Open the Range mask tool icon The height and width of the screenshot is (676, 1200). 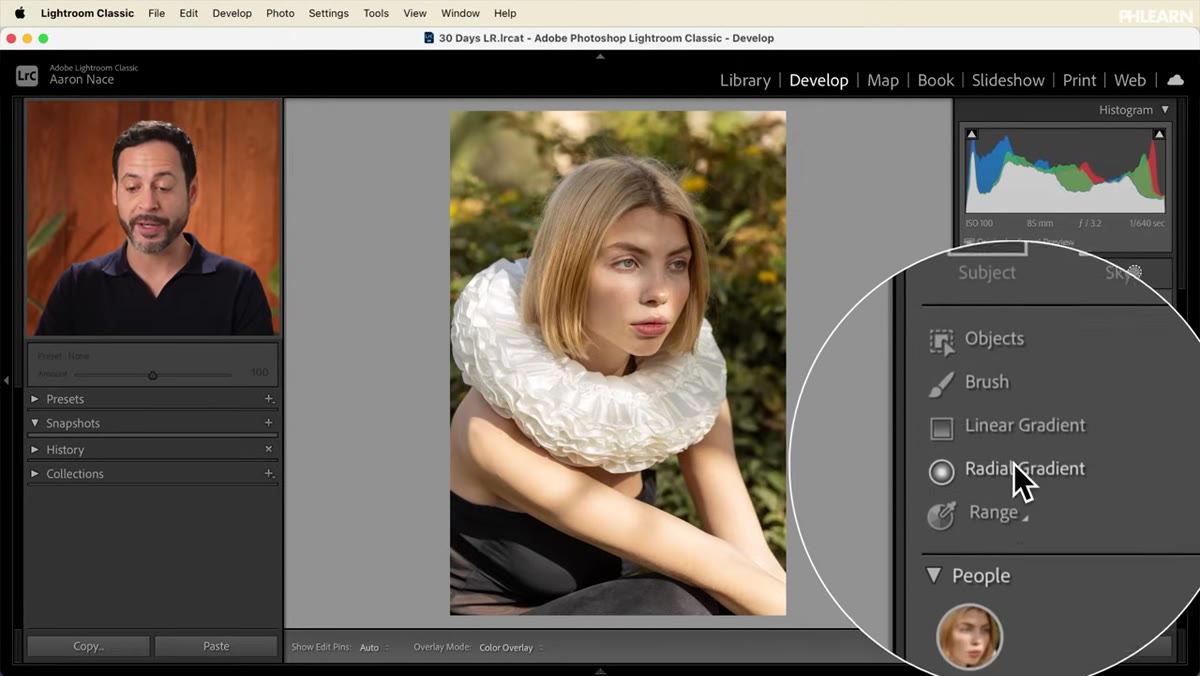[x=941, y=515]
